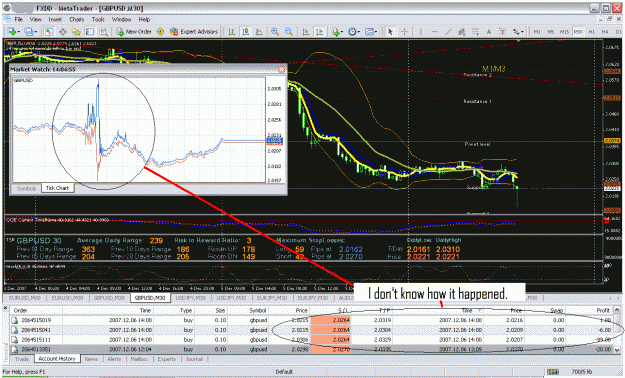Image resolution: width=625 pixels, height=378 pixels.
Task: Sort by the Profit column header
Action: pyautogui.click(x=589, y=310)
